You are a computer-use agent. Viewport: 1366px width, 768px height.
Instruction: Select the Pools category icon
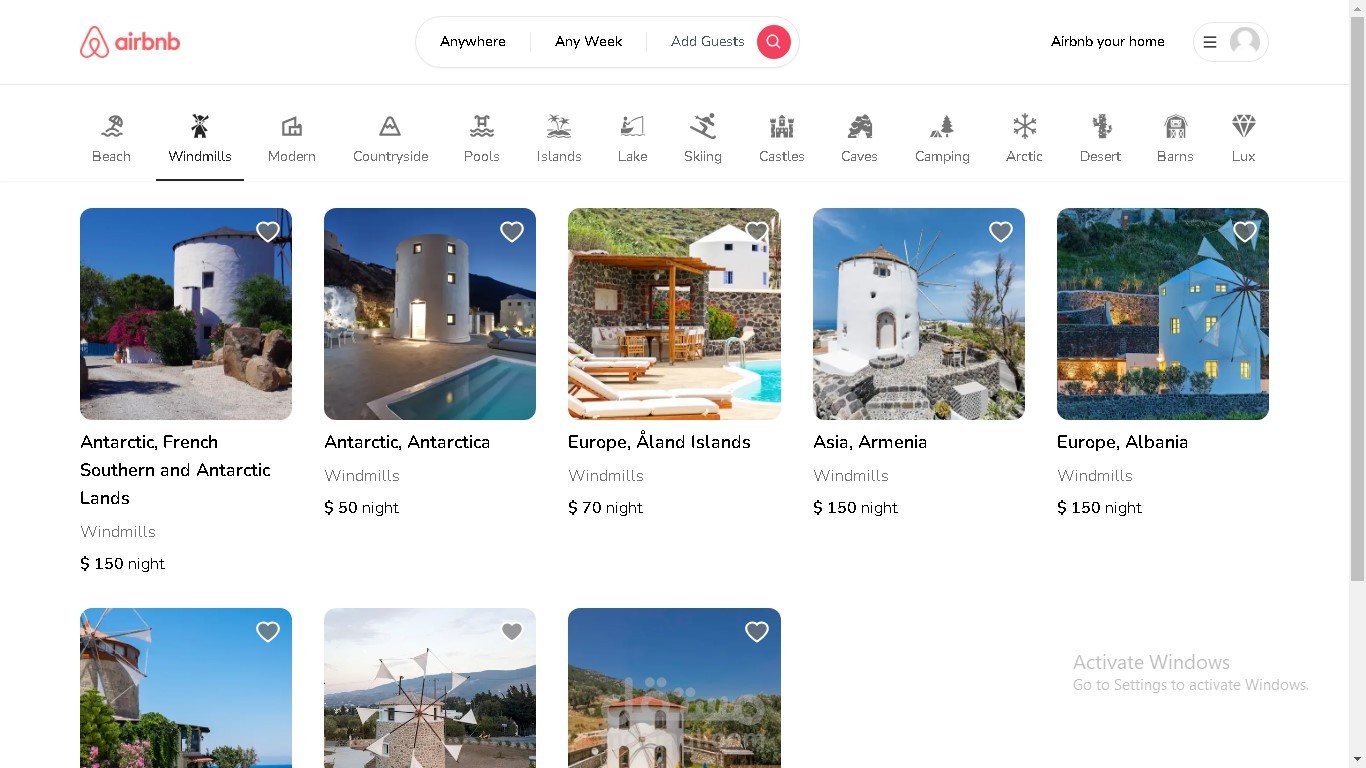[482, 126]
